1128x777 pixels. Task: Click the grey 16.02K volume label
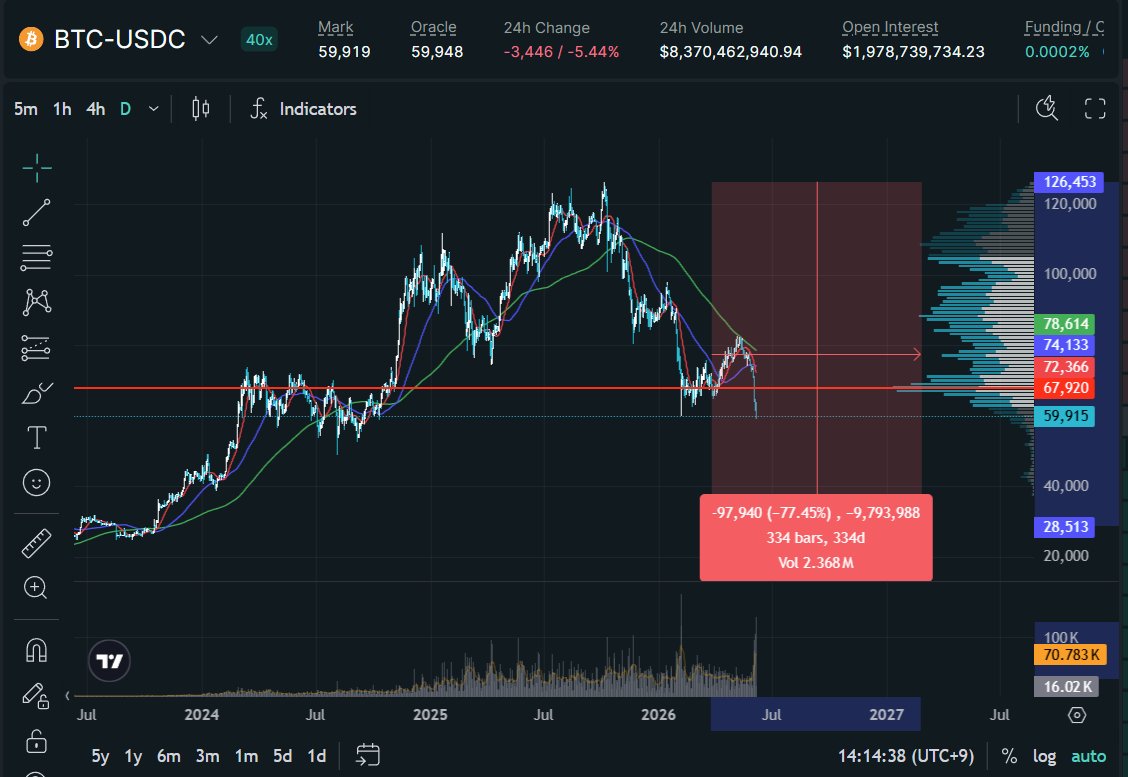pyautogui.click(x=1067, y=686)
